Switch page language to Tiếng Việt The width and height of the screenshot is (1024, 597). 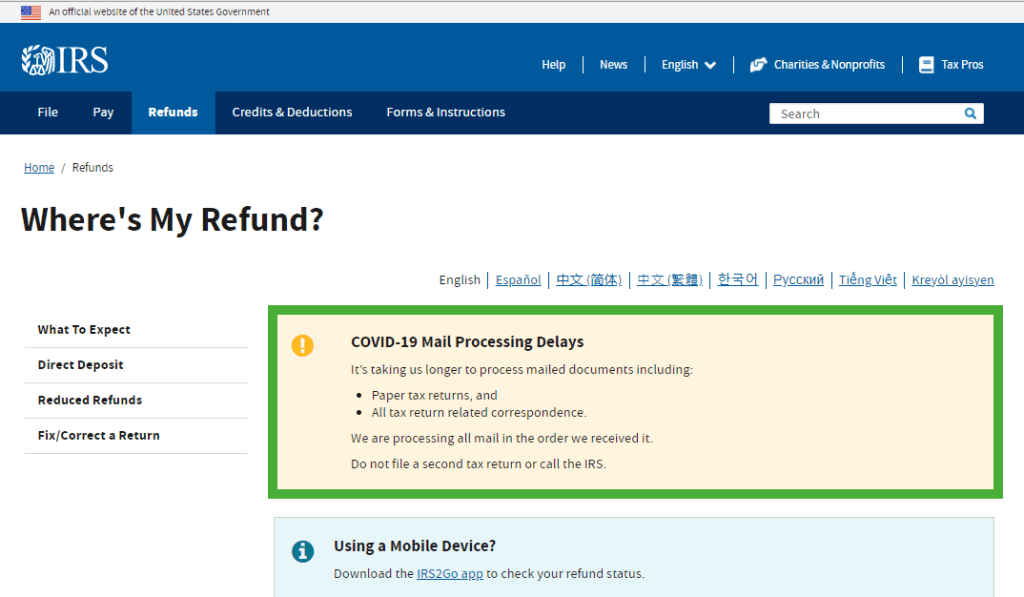(x=867, y=280)
